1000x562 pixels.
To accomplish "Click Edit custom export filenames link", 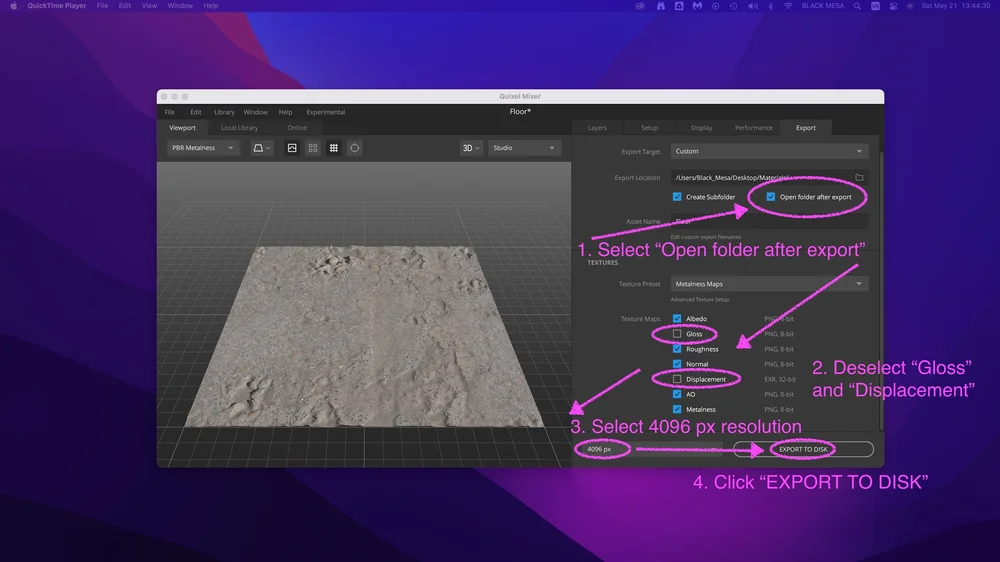I will pos(705,237).
